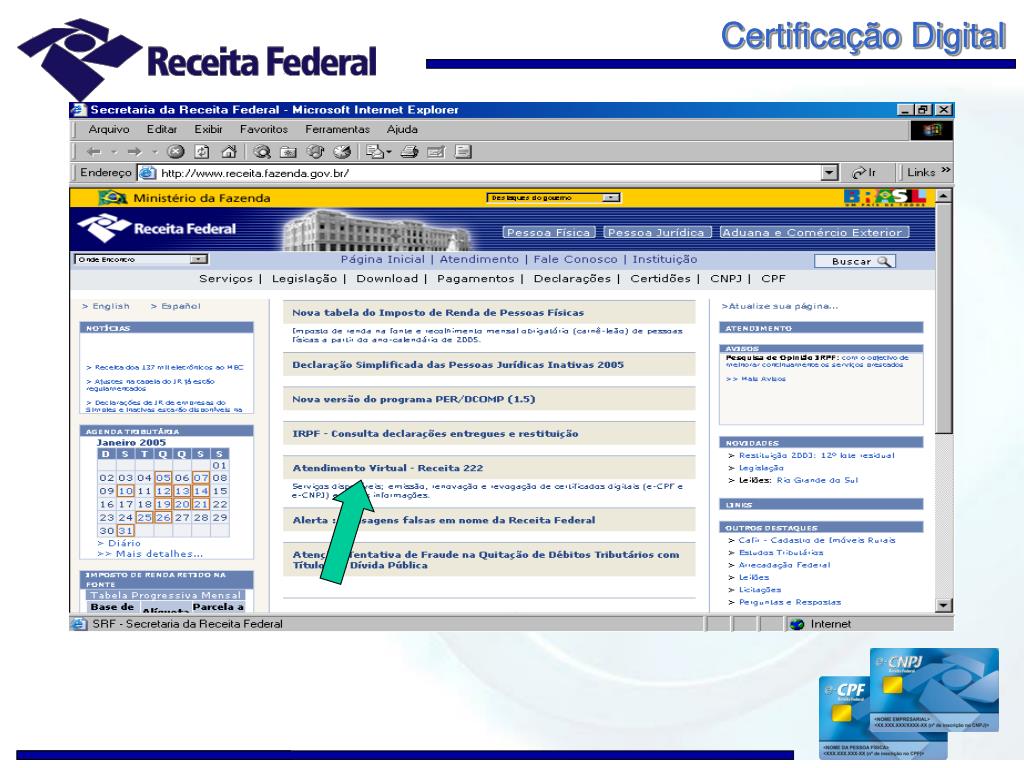Click the browser Forward arrow
This screenshot has height=768, width=1024.
click(135, 152)
